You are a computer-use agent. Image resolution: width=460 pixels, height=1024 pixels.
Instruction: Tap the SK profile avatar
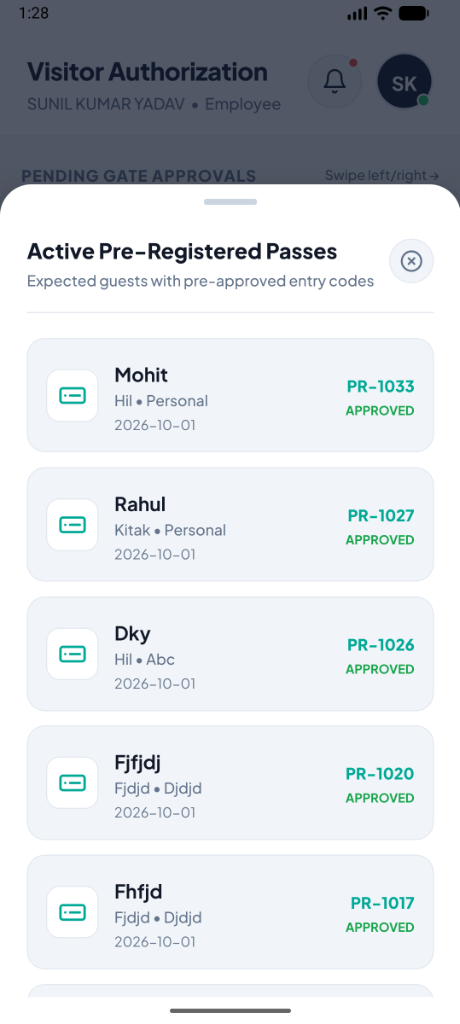pyautogui.click(x=404, y=81)
